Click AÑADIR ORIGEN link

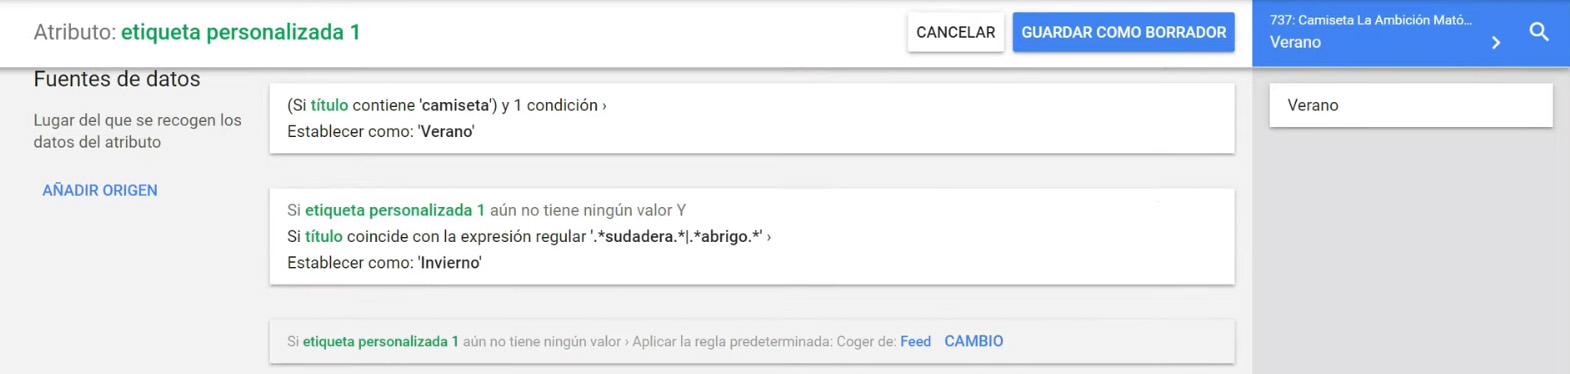[x=99, y=190]
